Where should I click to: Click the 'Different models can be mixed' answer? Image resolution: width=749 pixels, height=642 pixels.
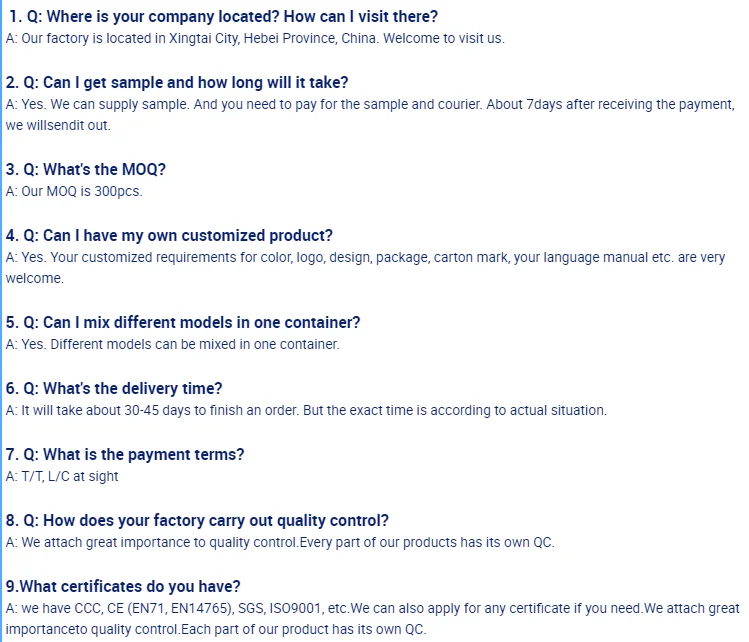point(173,344)
